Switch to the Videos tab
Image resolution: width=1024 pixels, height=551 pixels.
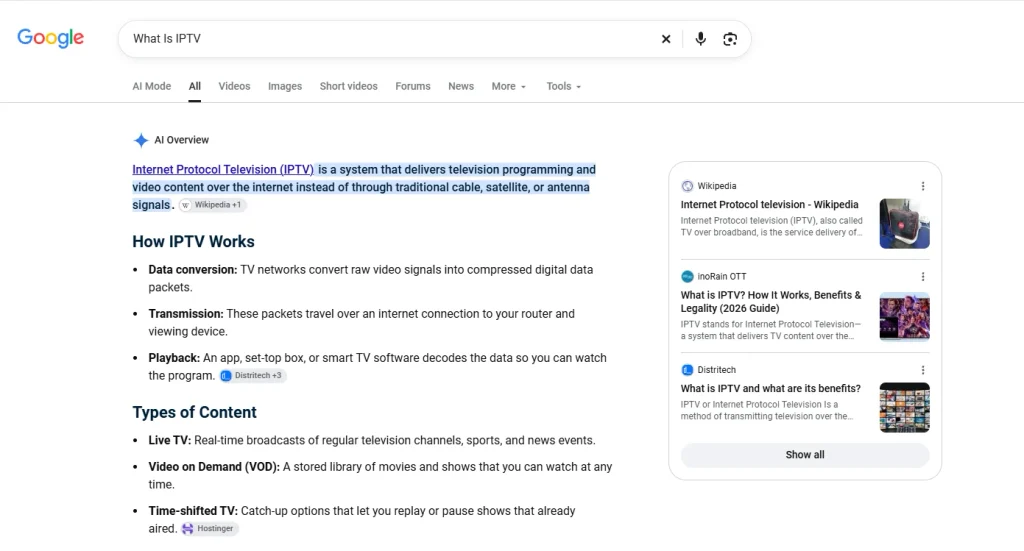(234, 86)
